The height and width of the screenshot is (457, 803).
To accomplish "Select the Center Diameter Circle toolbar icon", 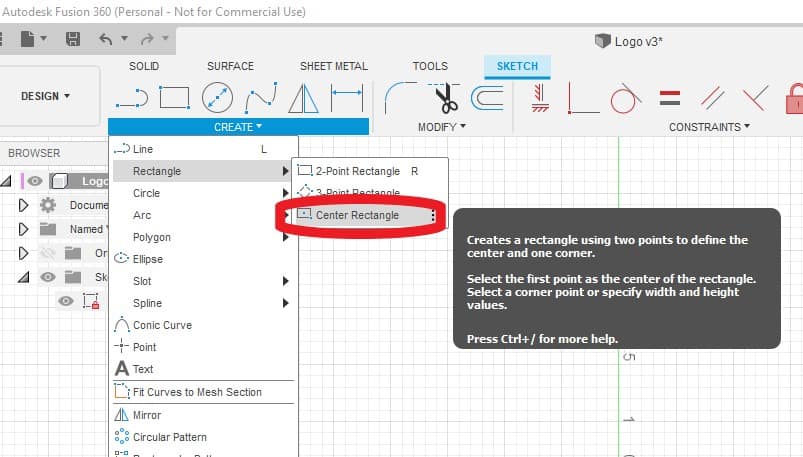I will (217, 97).
